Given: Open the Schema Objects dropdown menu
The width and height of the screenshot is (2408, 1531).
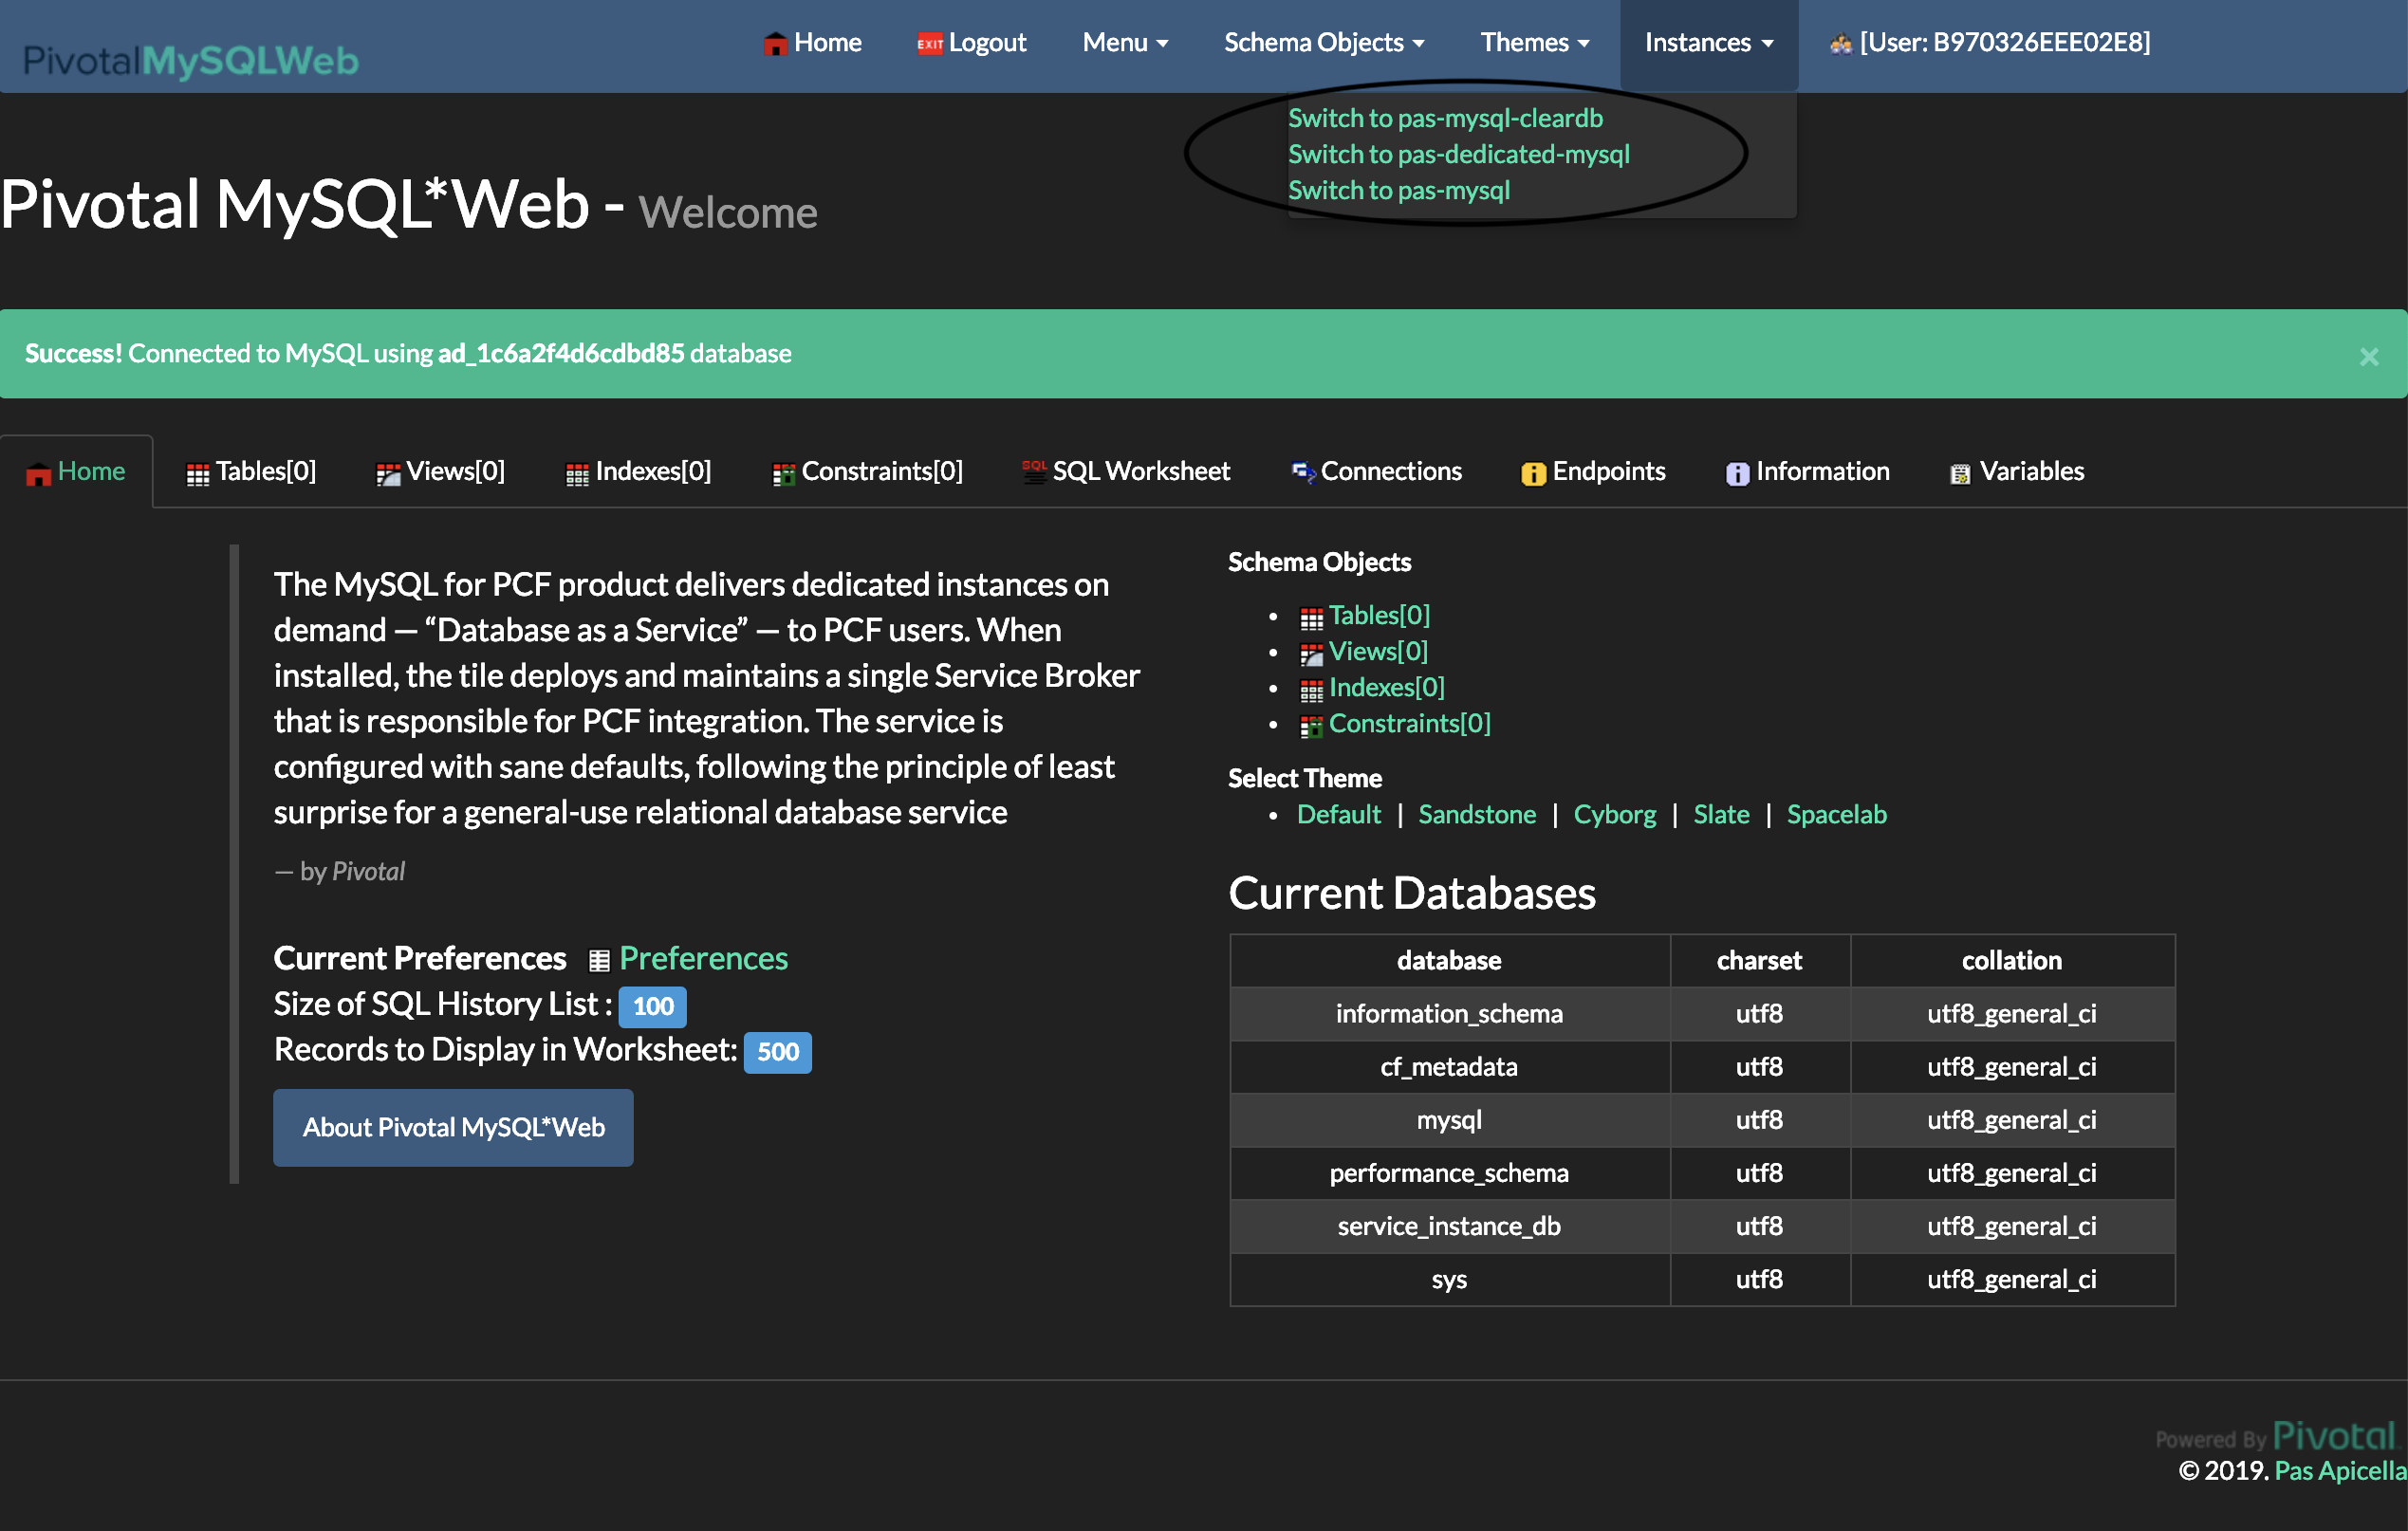Looking at the screenshot, I should click(1323, 43).
